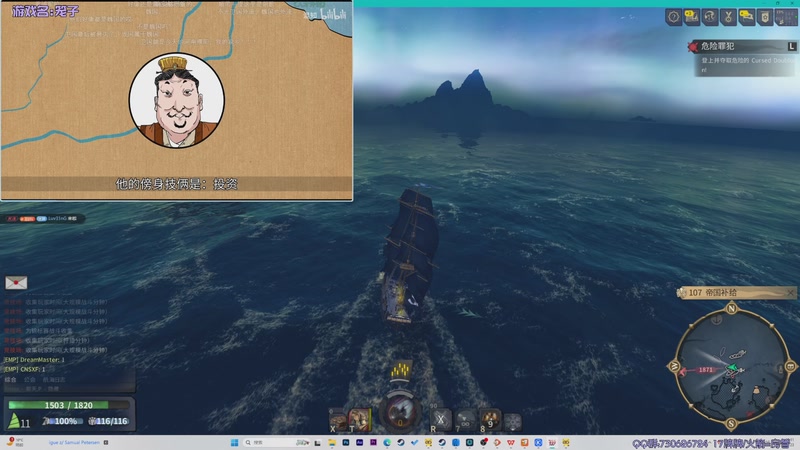Select slot 8 ammo with count 9
The image size is (800, 450).
pos(490,420)
